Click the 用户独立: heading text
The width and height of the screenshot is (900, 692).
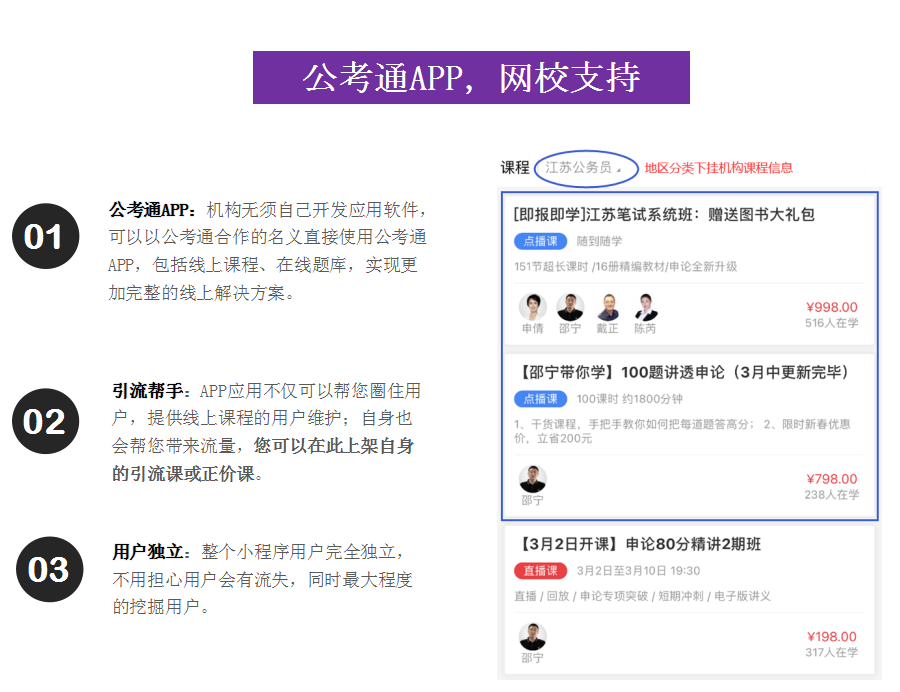(152, 552)
